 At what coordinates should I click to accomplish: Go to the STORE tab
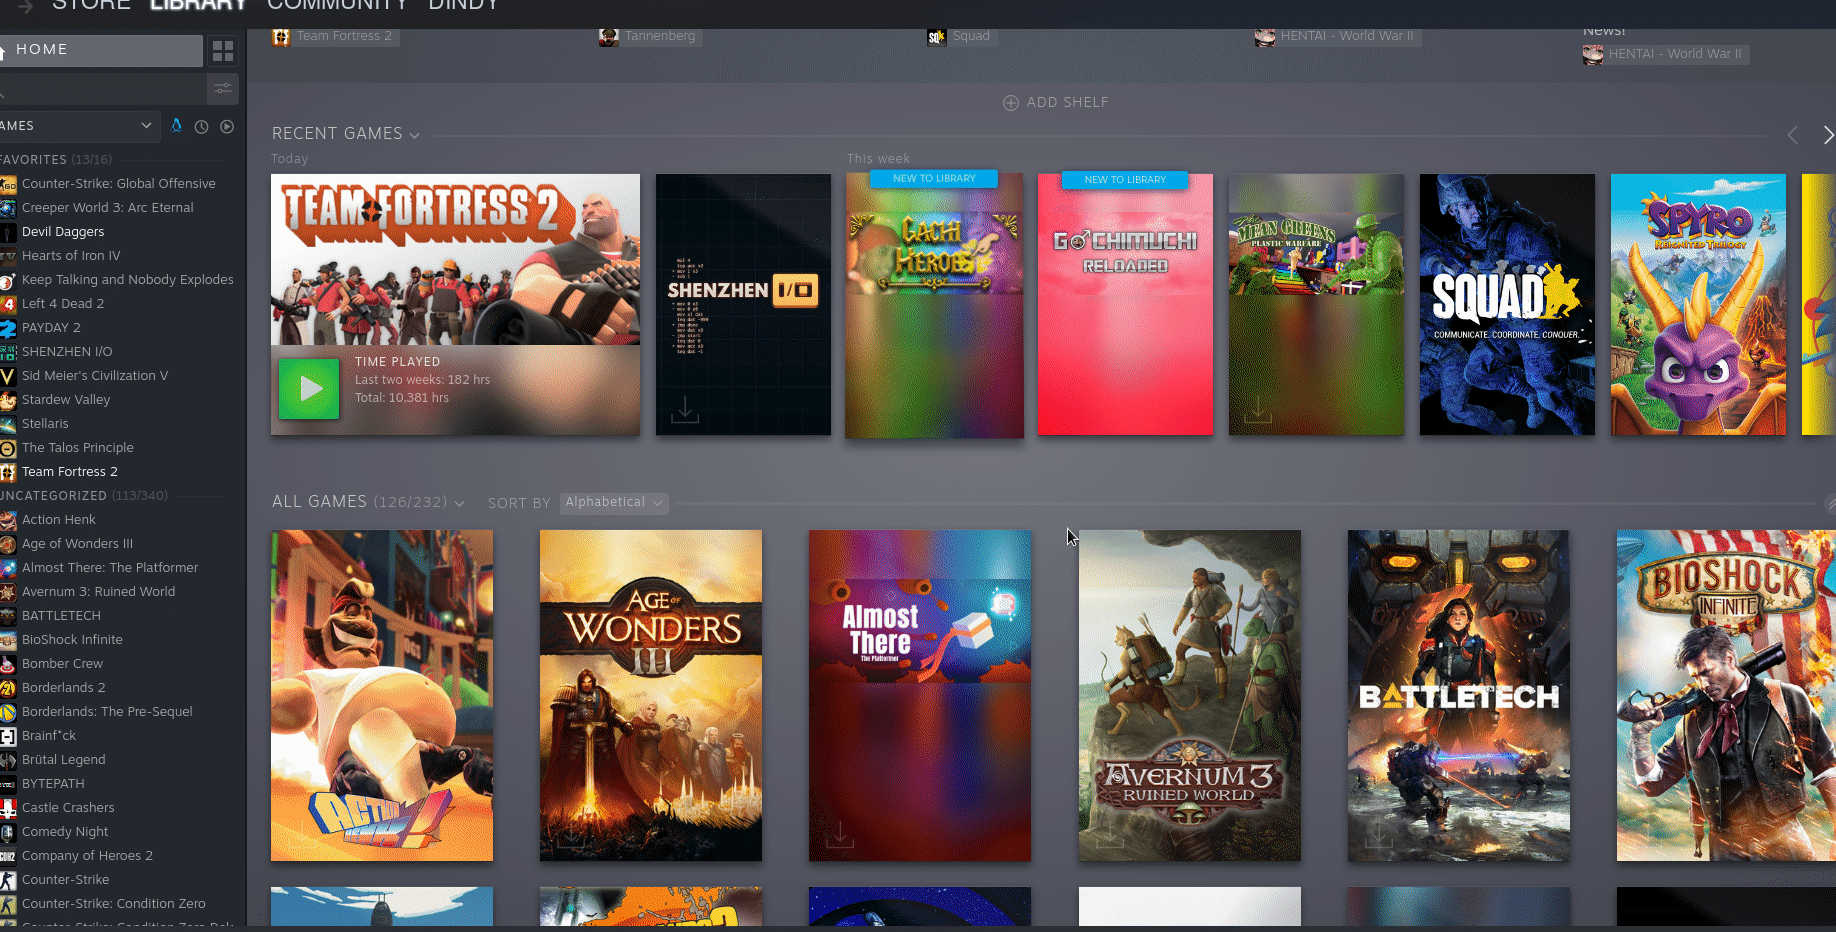[91, 5]
